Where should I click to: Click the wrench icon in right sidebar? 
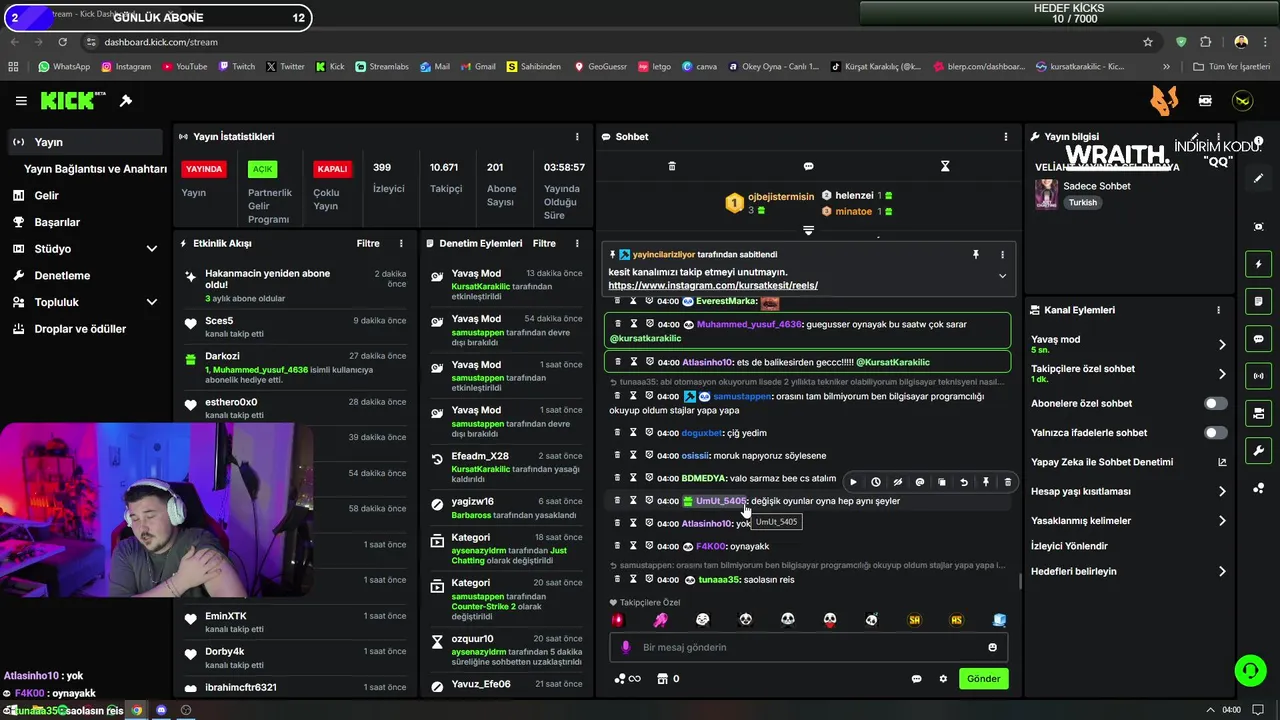coord(1259,451)
